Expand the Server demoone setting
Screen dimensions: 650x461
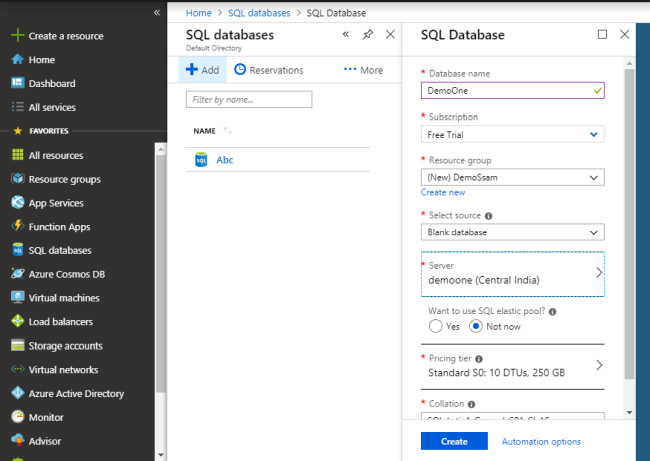tap(512, 274)
